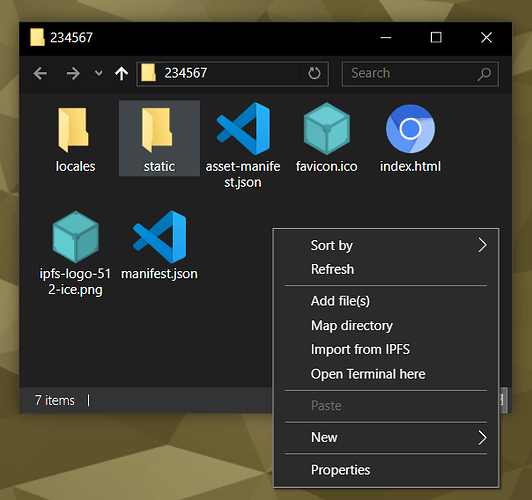Close the 234567 window
Screen dimensions: 532x500
pos(487,37)
